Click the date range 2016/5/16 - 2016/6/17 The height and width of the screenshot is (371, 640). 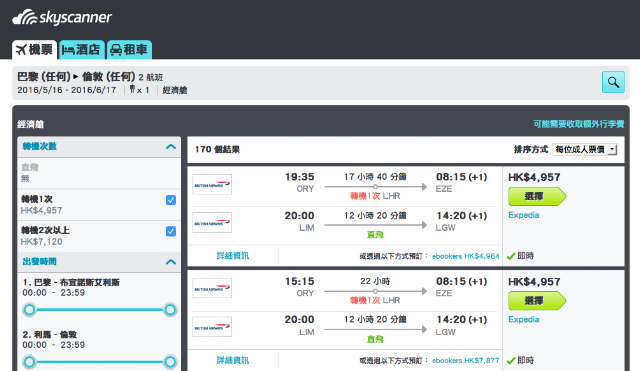point(67,90)
